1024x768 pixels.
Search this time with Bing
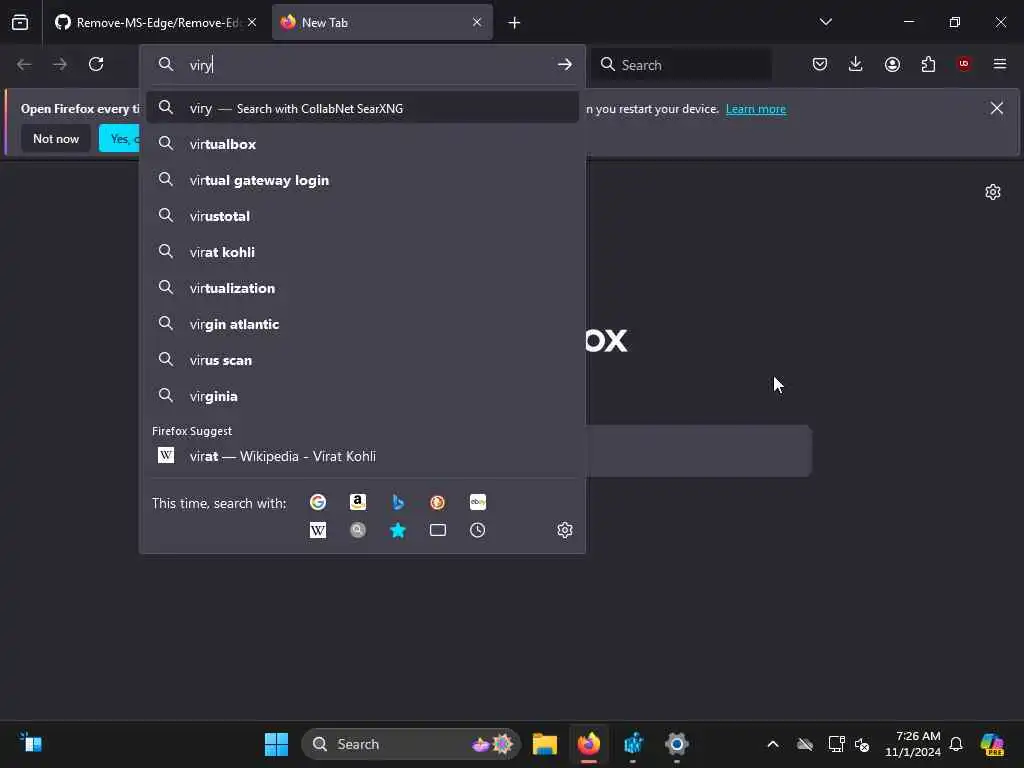398,502
